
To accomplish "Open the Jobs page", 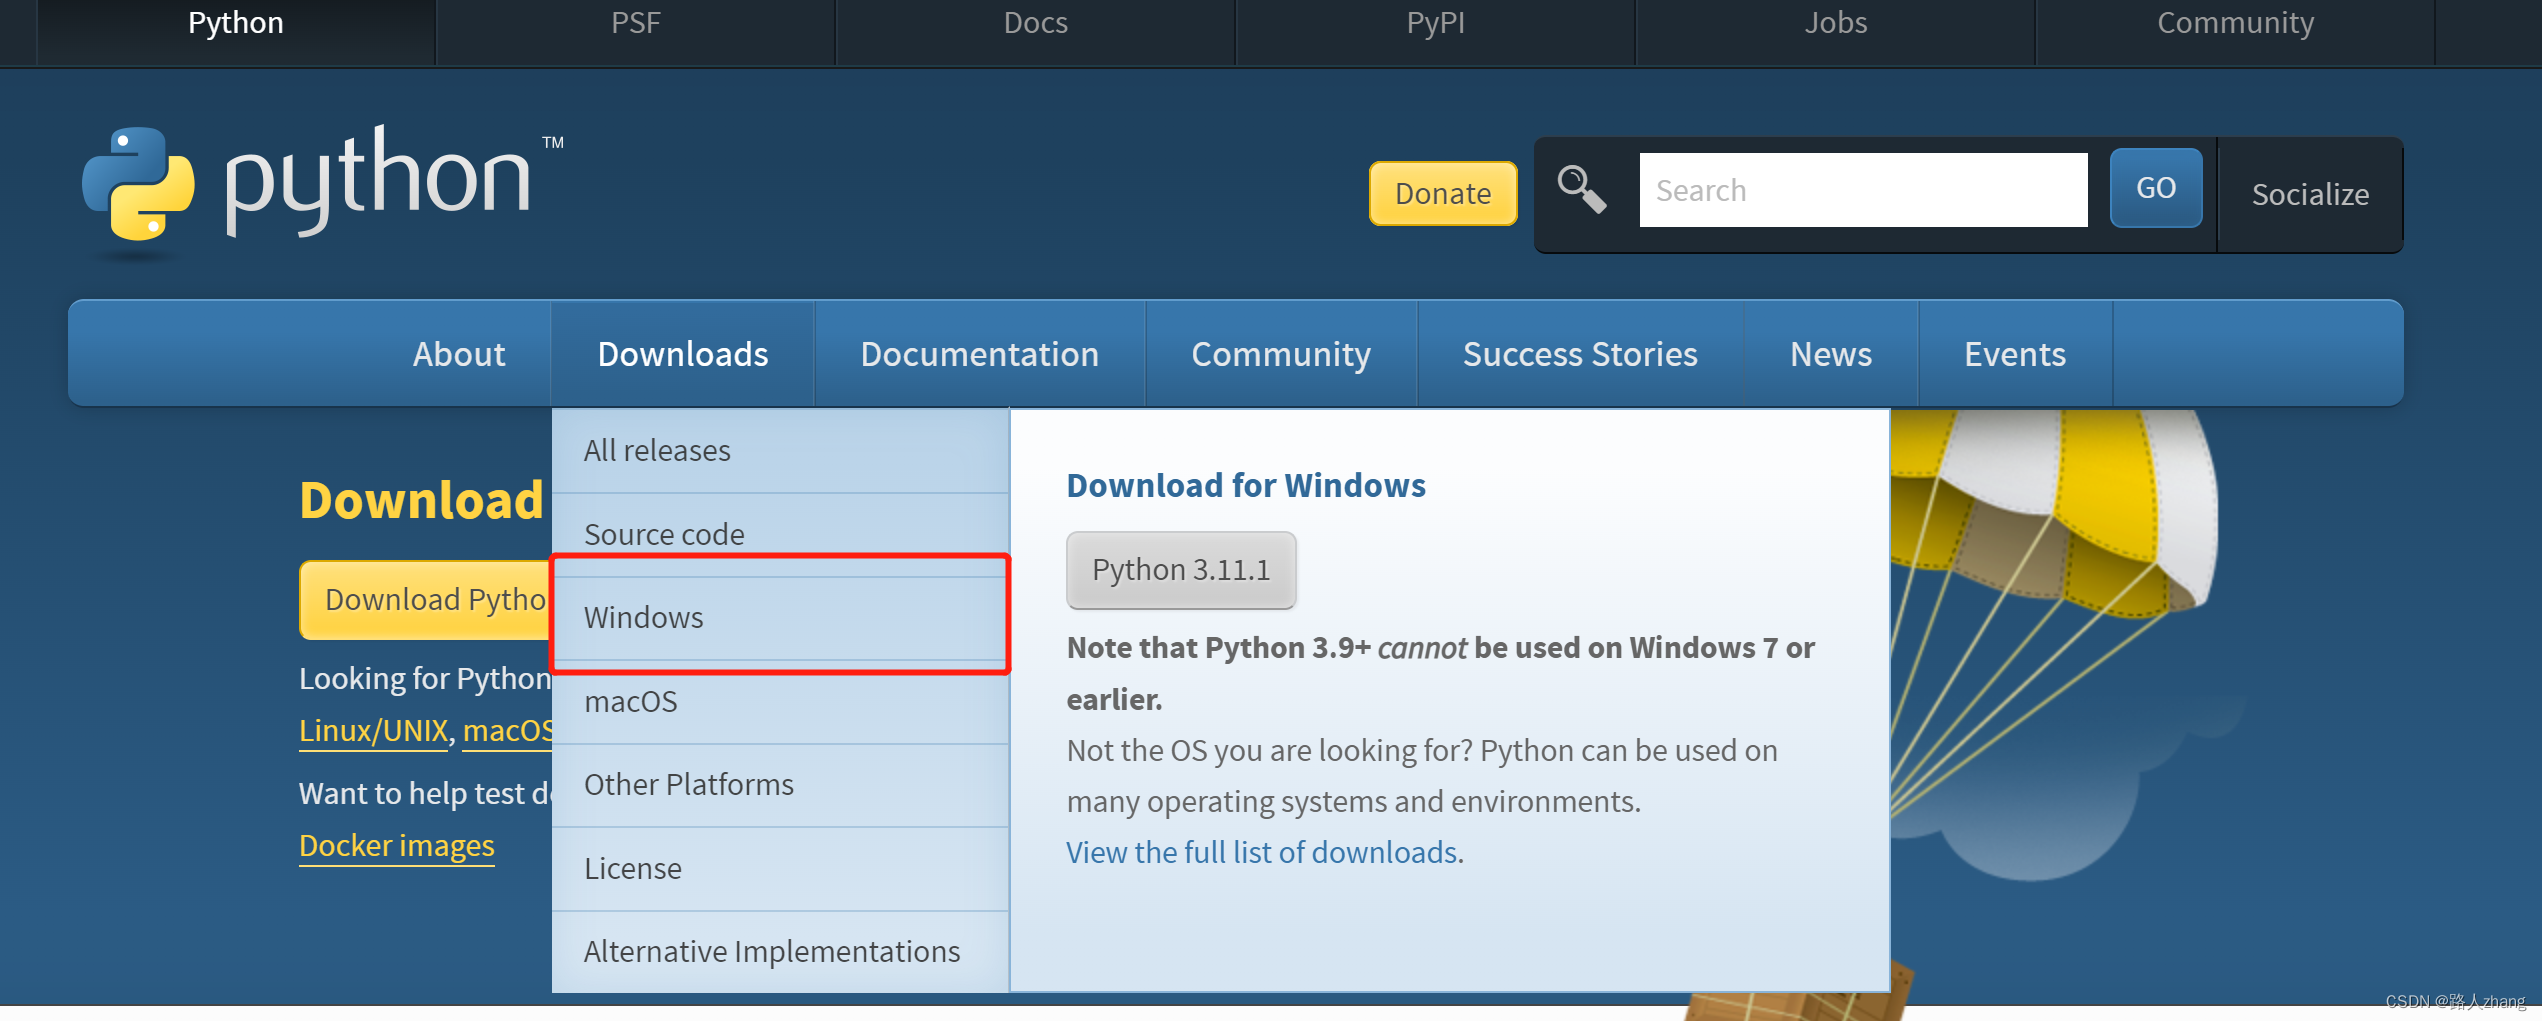I will click(1835, 22).
